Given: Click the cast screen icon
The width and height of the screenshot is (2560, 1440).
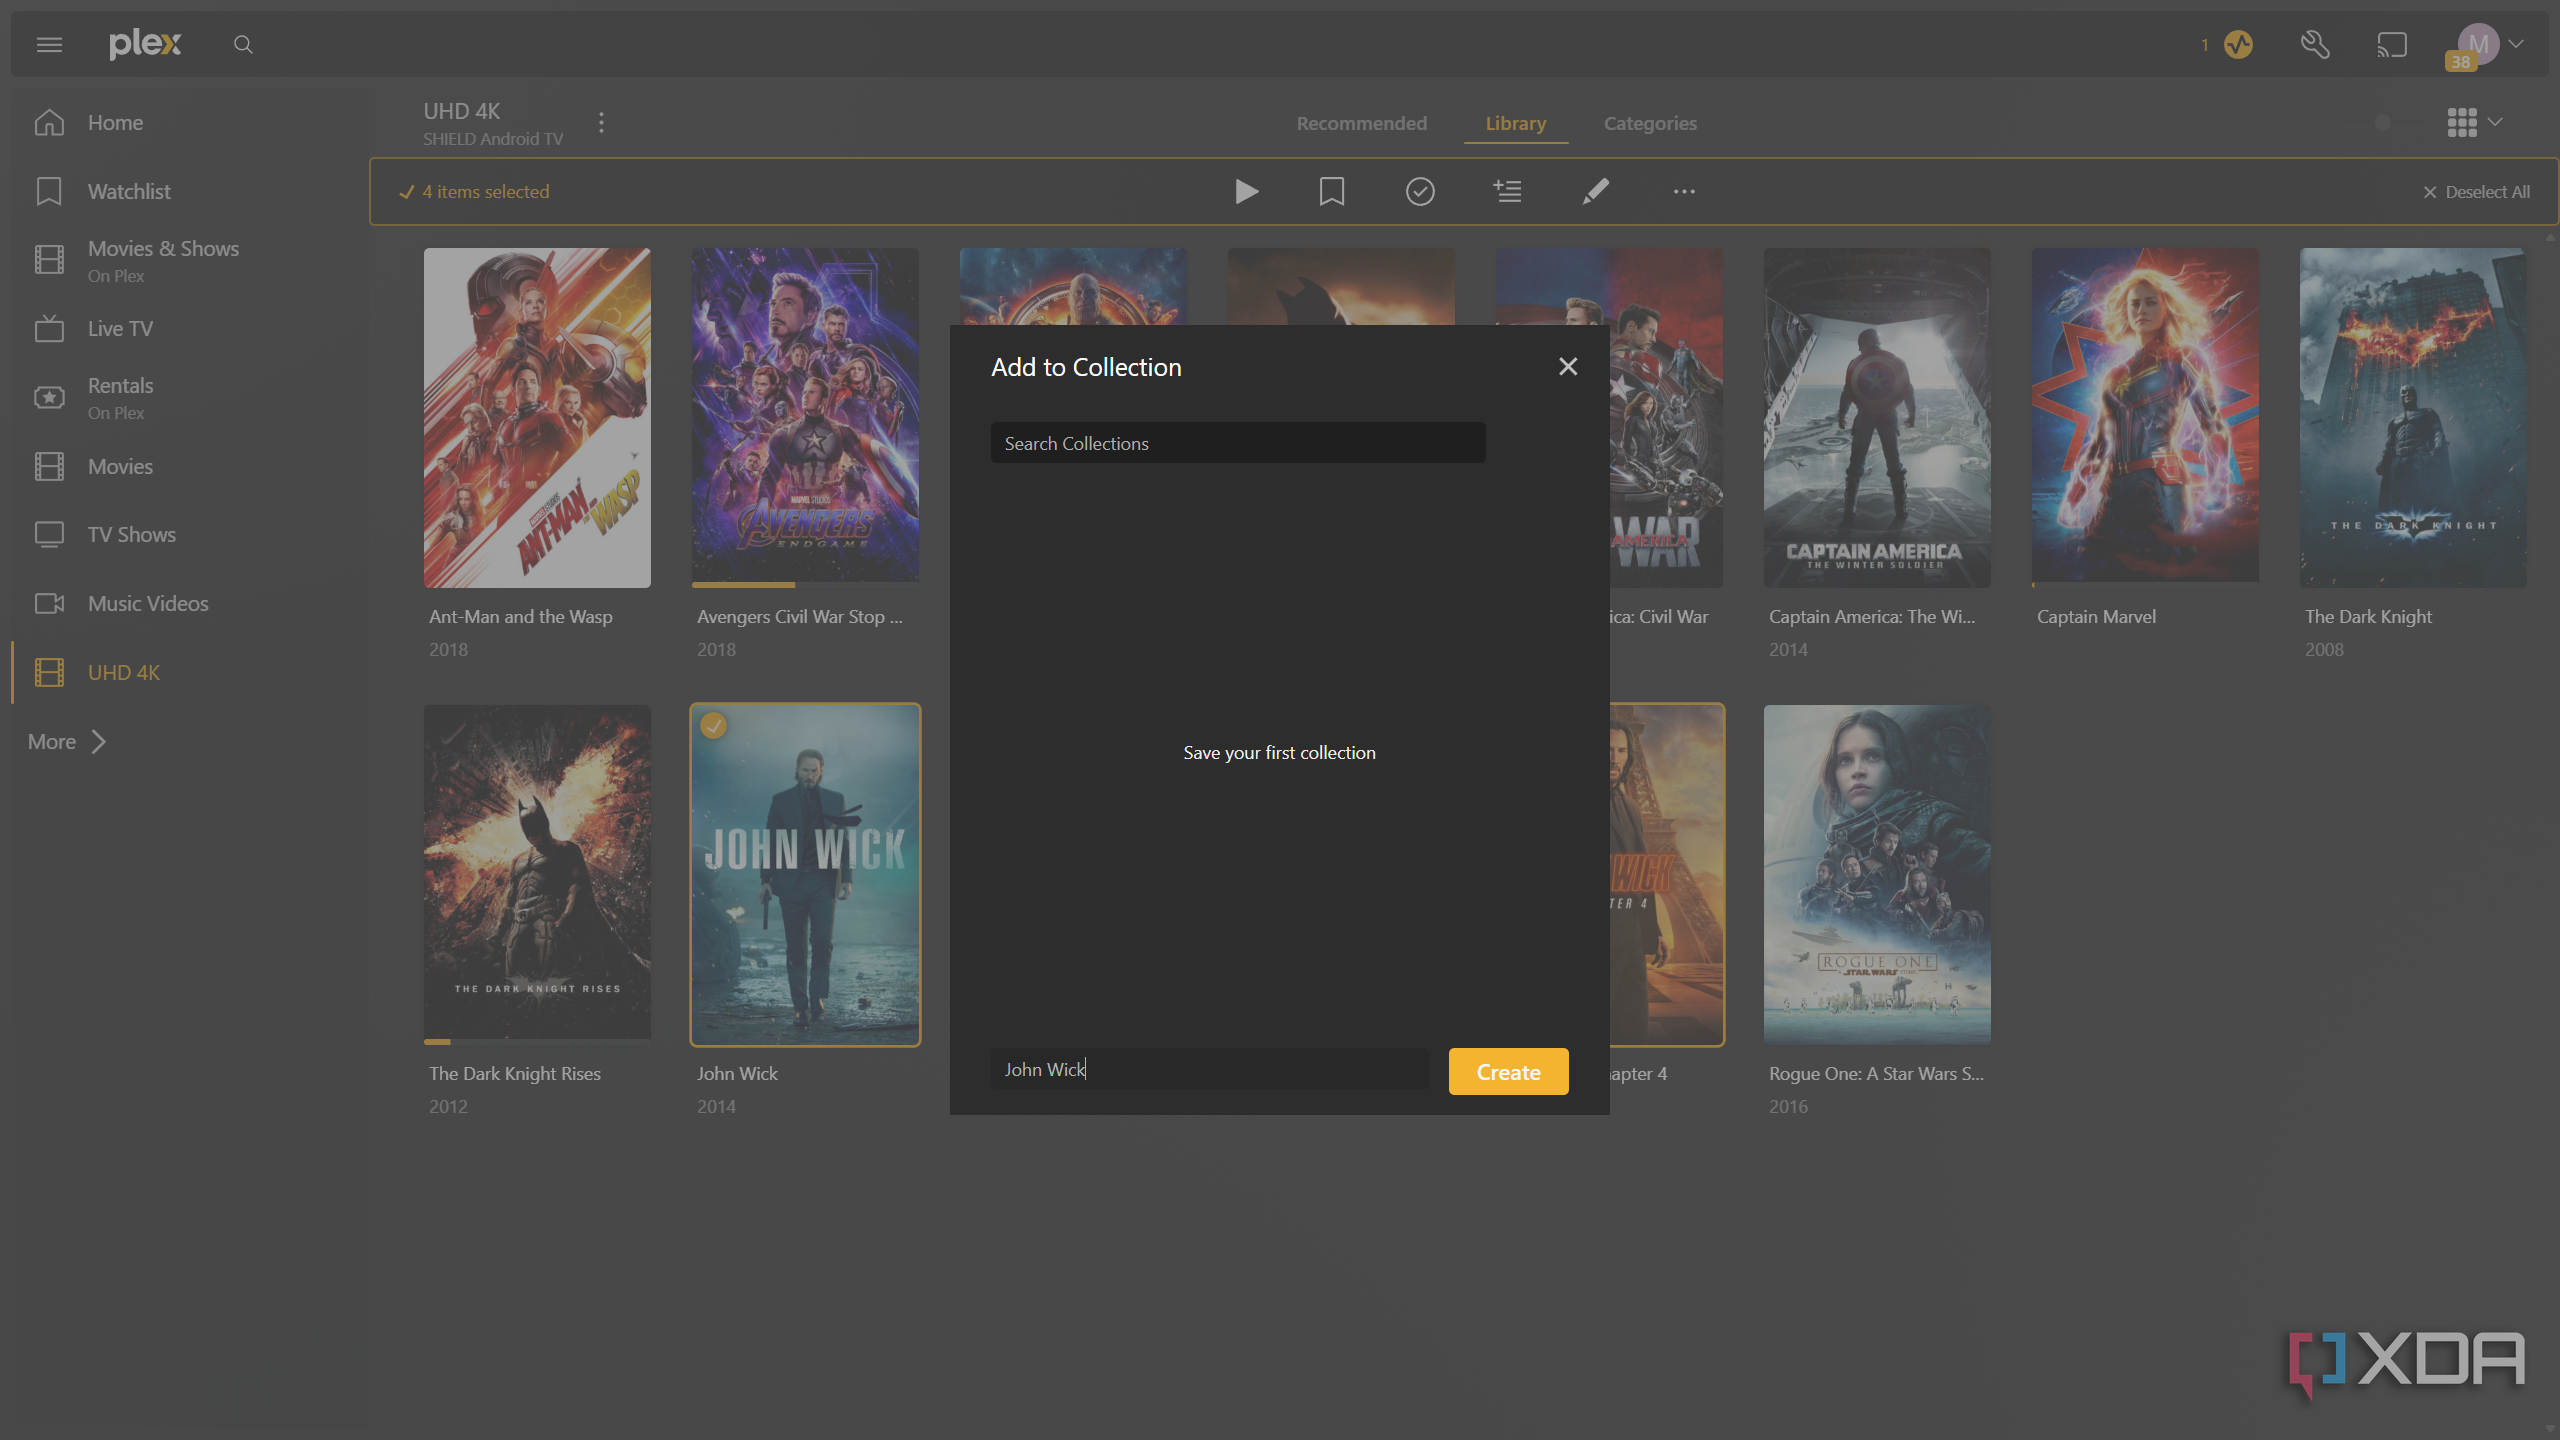Looking at the screenshot, I should [x=2392, y=44].
